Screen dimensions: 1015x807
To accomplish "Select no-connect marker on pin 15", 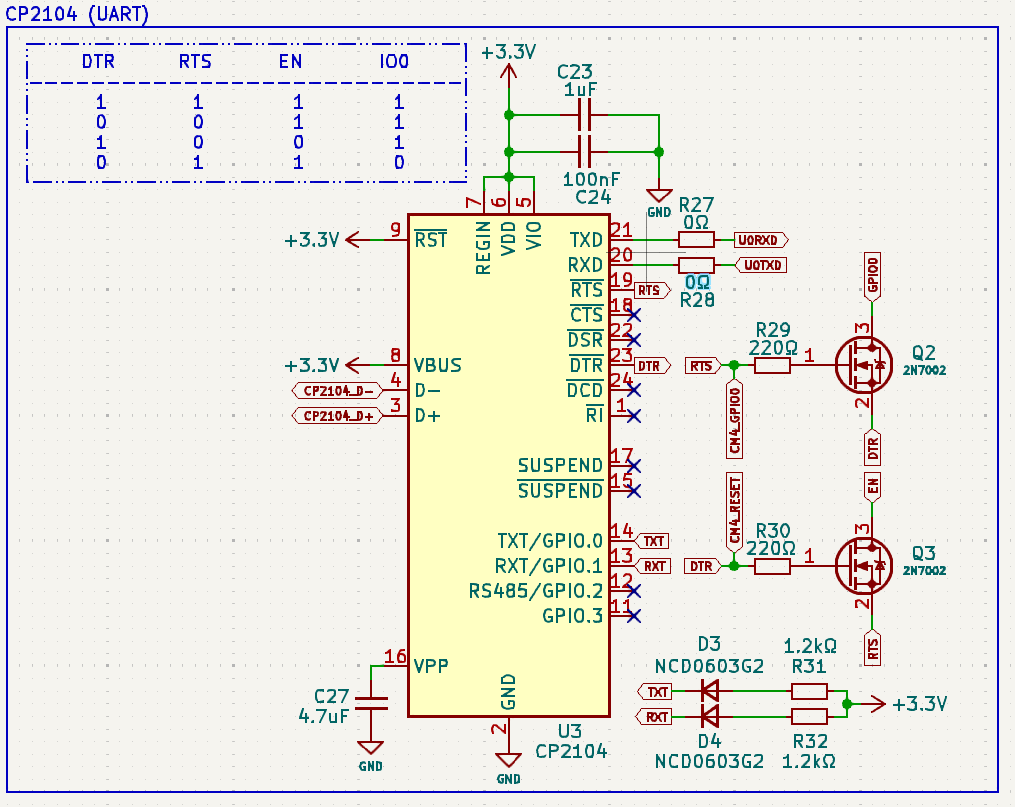I will click(634, 491).
